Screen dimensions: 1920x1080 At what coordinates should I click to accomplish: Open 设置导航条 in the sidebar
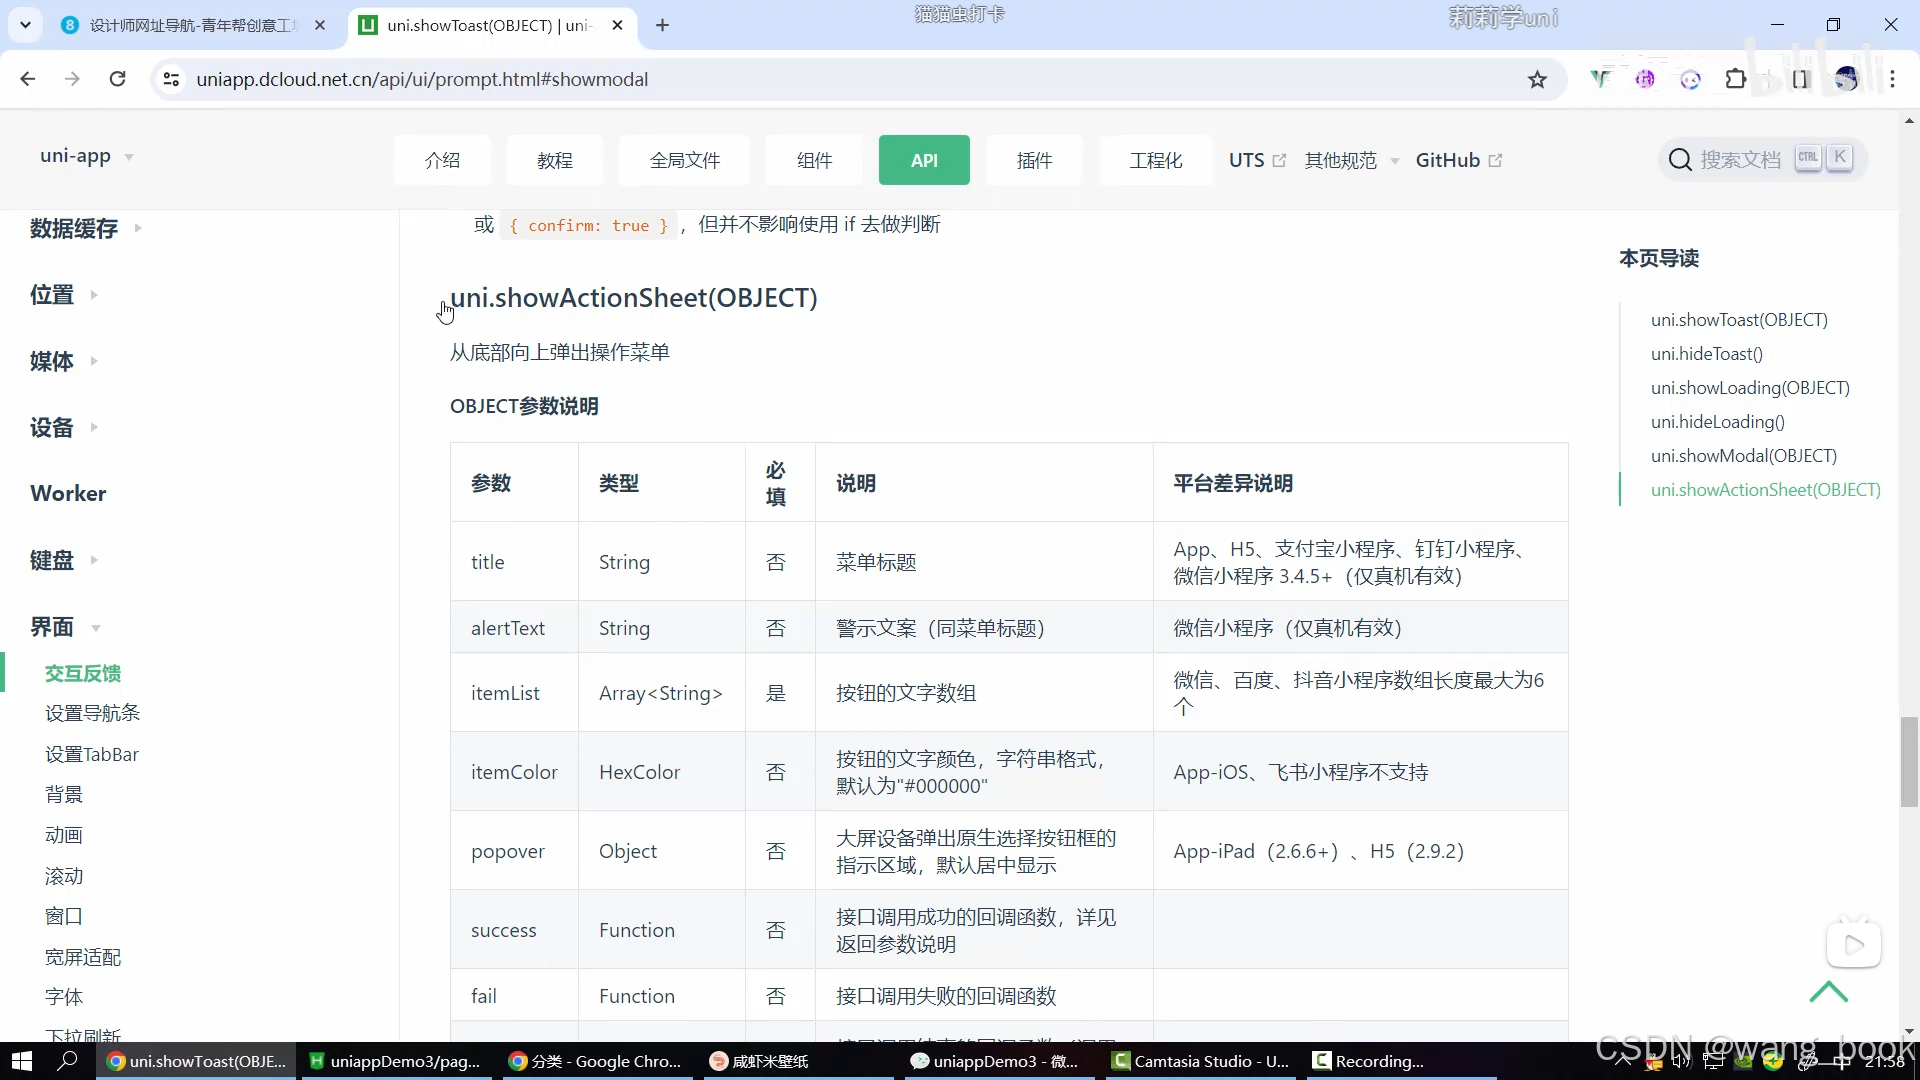[x=92, y=713]
